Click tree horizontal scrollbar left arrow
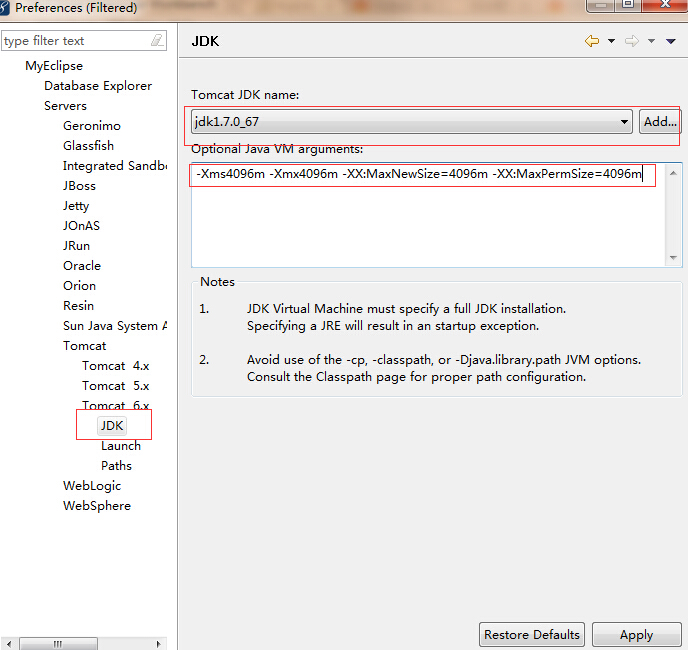Image resolution: width=688 pixels, height=650 pixels. coord(9,644)
